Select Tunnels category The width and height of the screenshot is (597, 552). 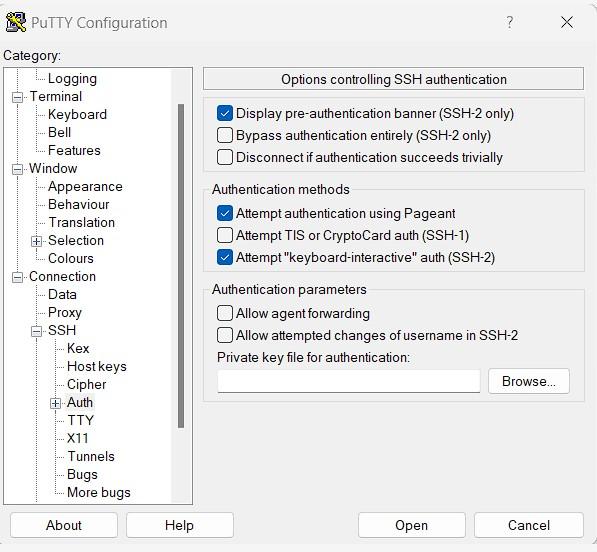[91, 457]
